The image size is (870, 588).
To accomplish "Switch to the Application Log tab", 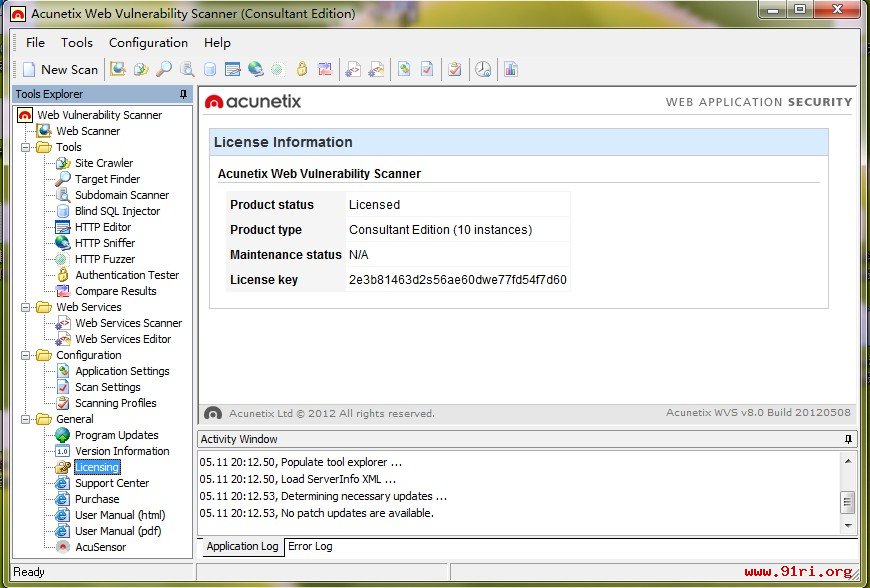I will [242, 546].
